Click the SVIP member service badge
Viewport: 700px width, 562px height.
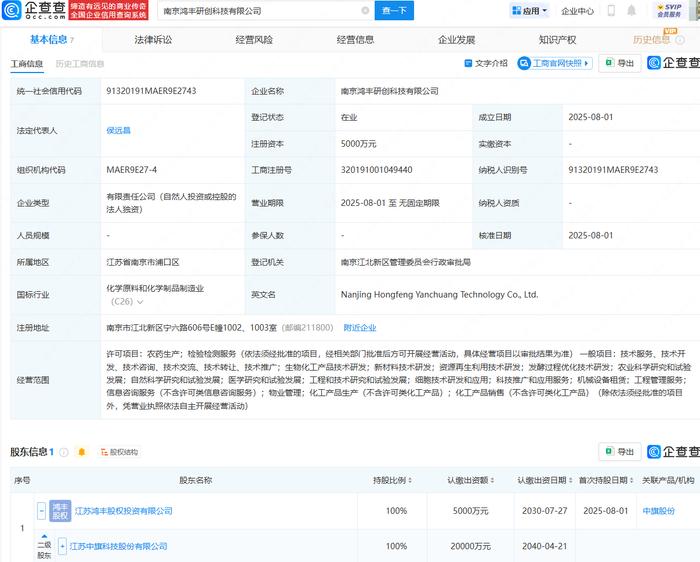point(669,10)
